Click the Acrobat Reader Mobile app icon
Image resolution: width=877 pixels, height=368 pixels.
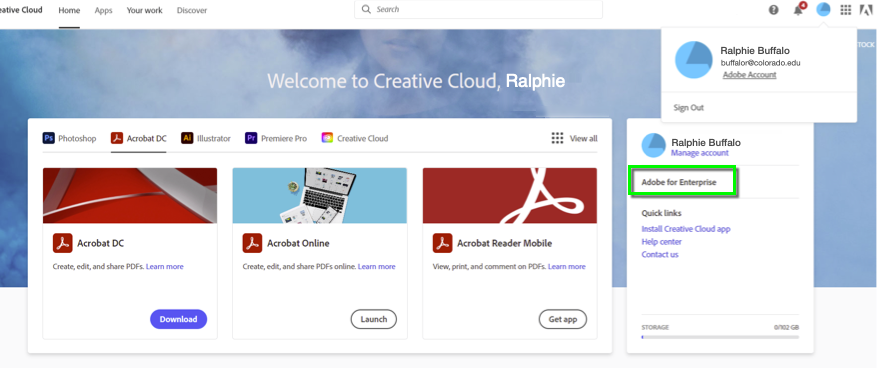click(442, 243)
